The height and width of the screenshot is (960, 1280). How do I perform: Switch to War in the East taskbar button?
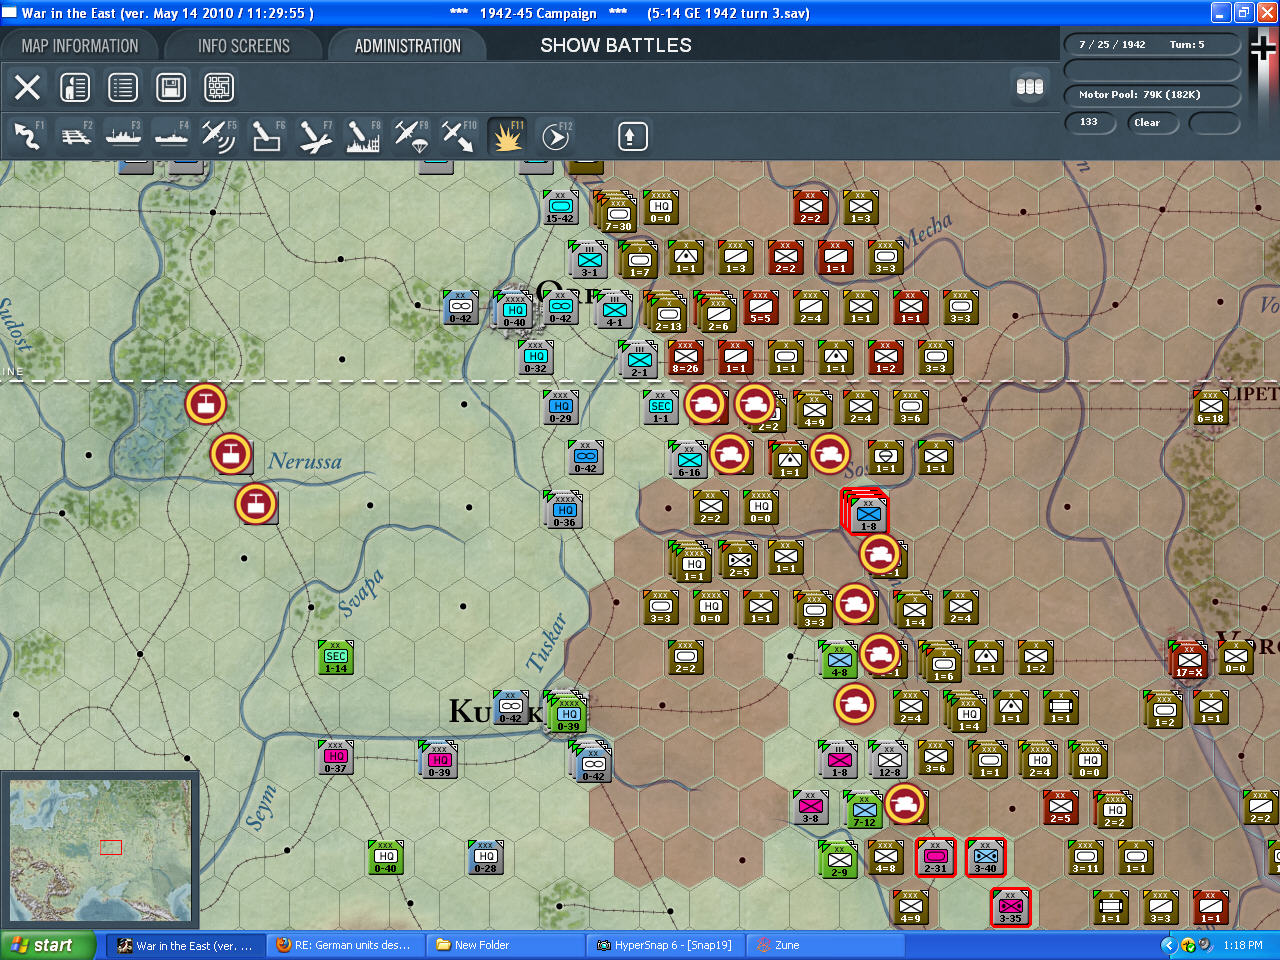tap(186, 945)
